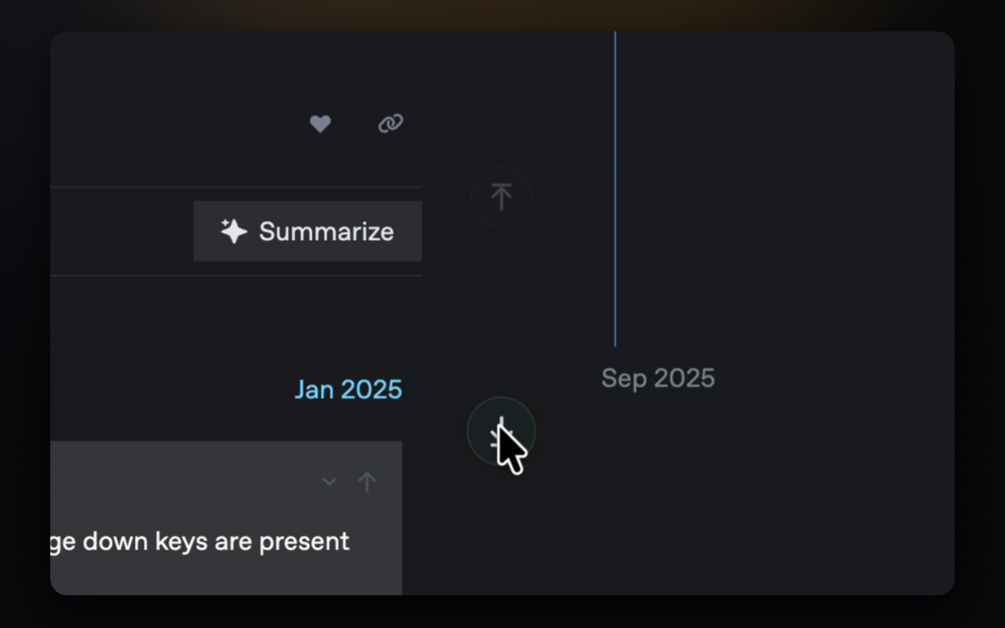This screenshot has width=1005, height=628.
Task: Click the sparkle icon on Summarize
Action: 234,231
